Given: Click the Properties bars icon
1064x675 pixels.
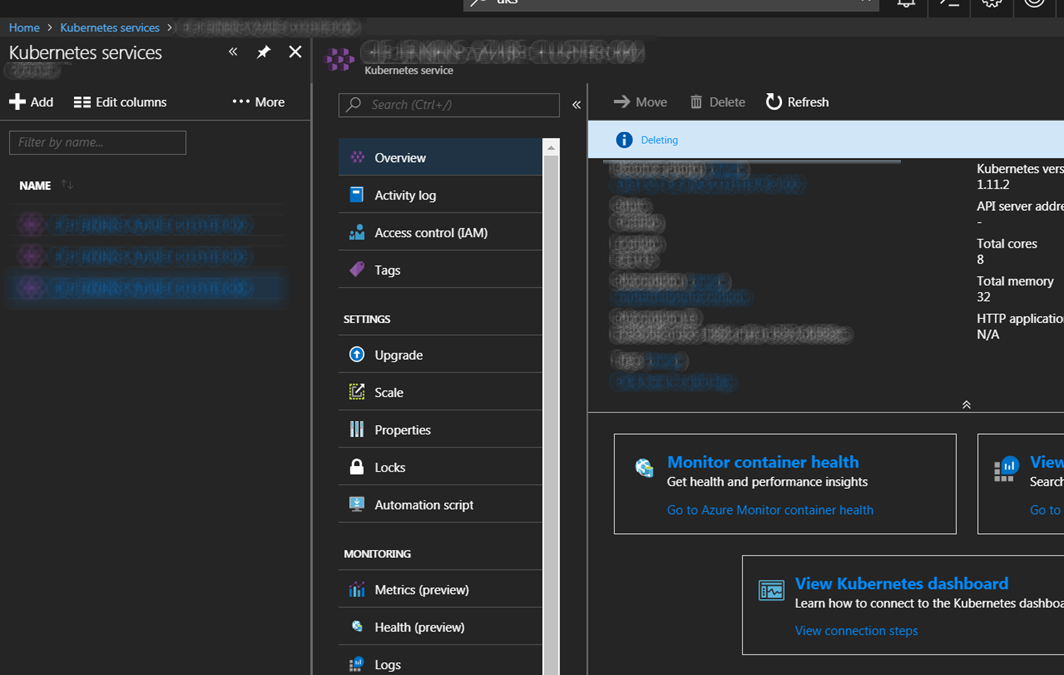Looking at the screenshot, I should click(357, 429).
